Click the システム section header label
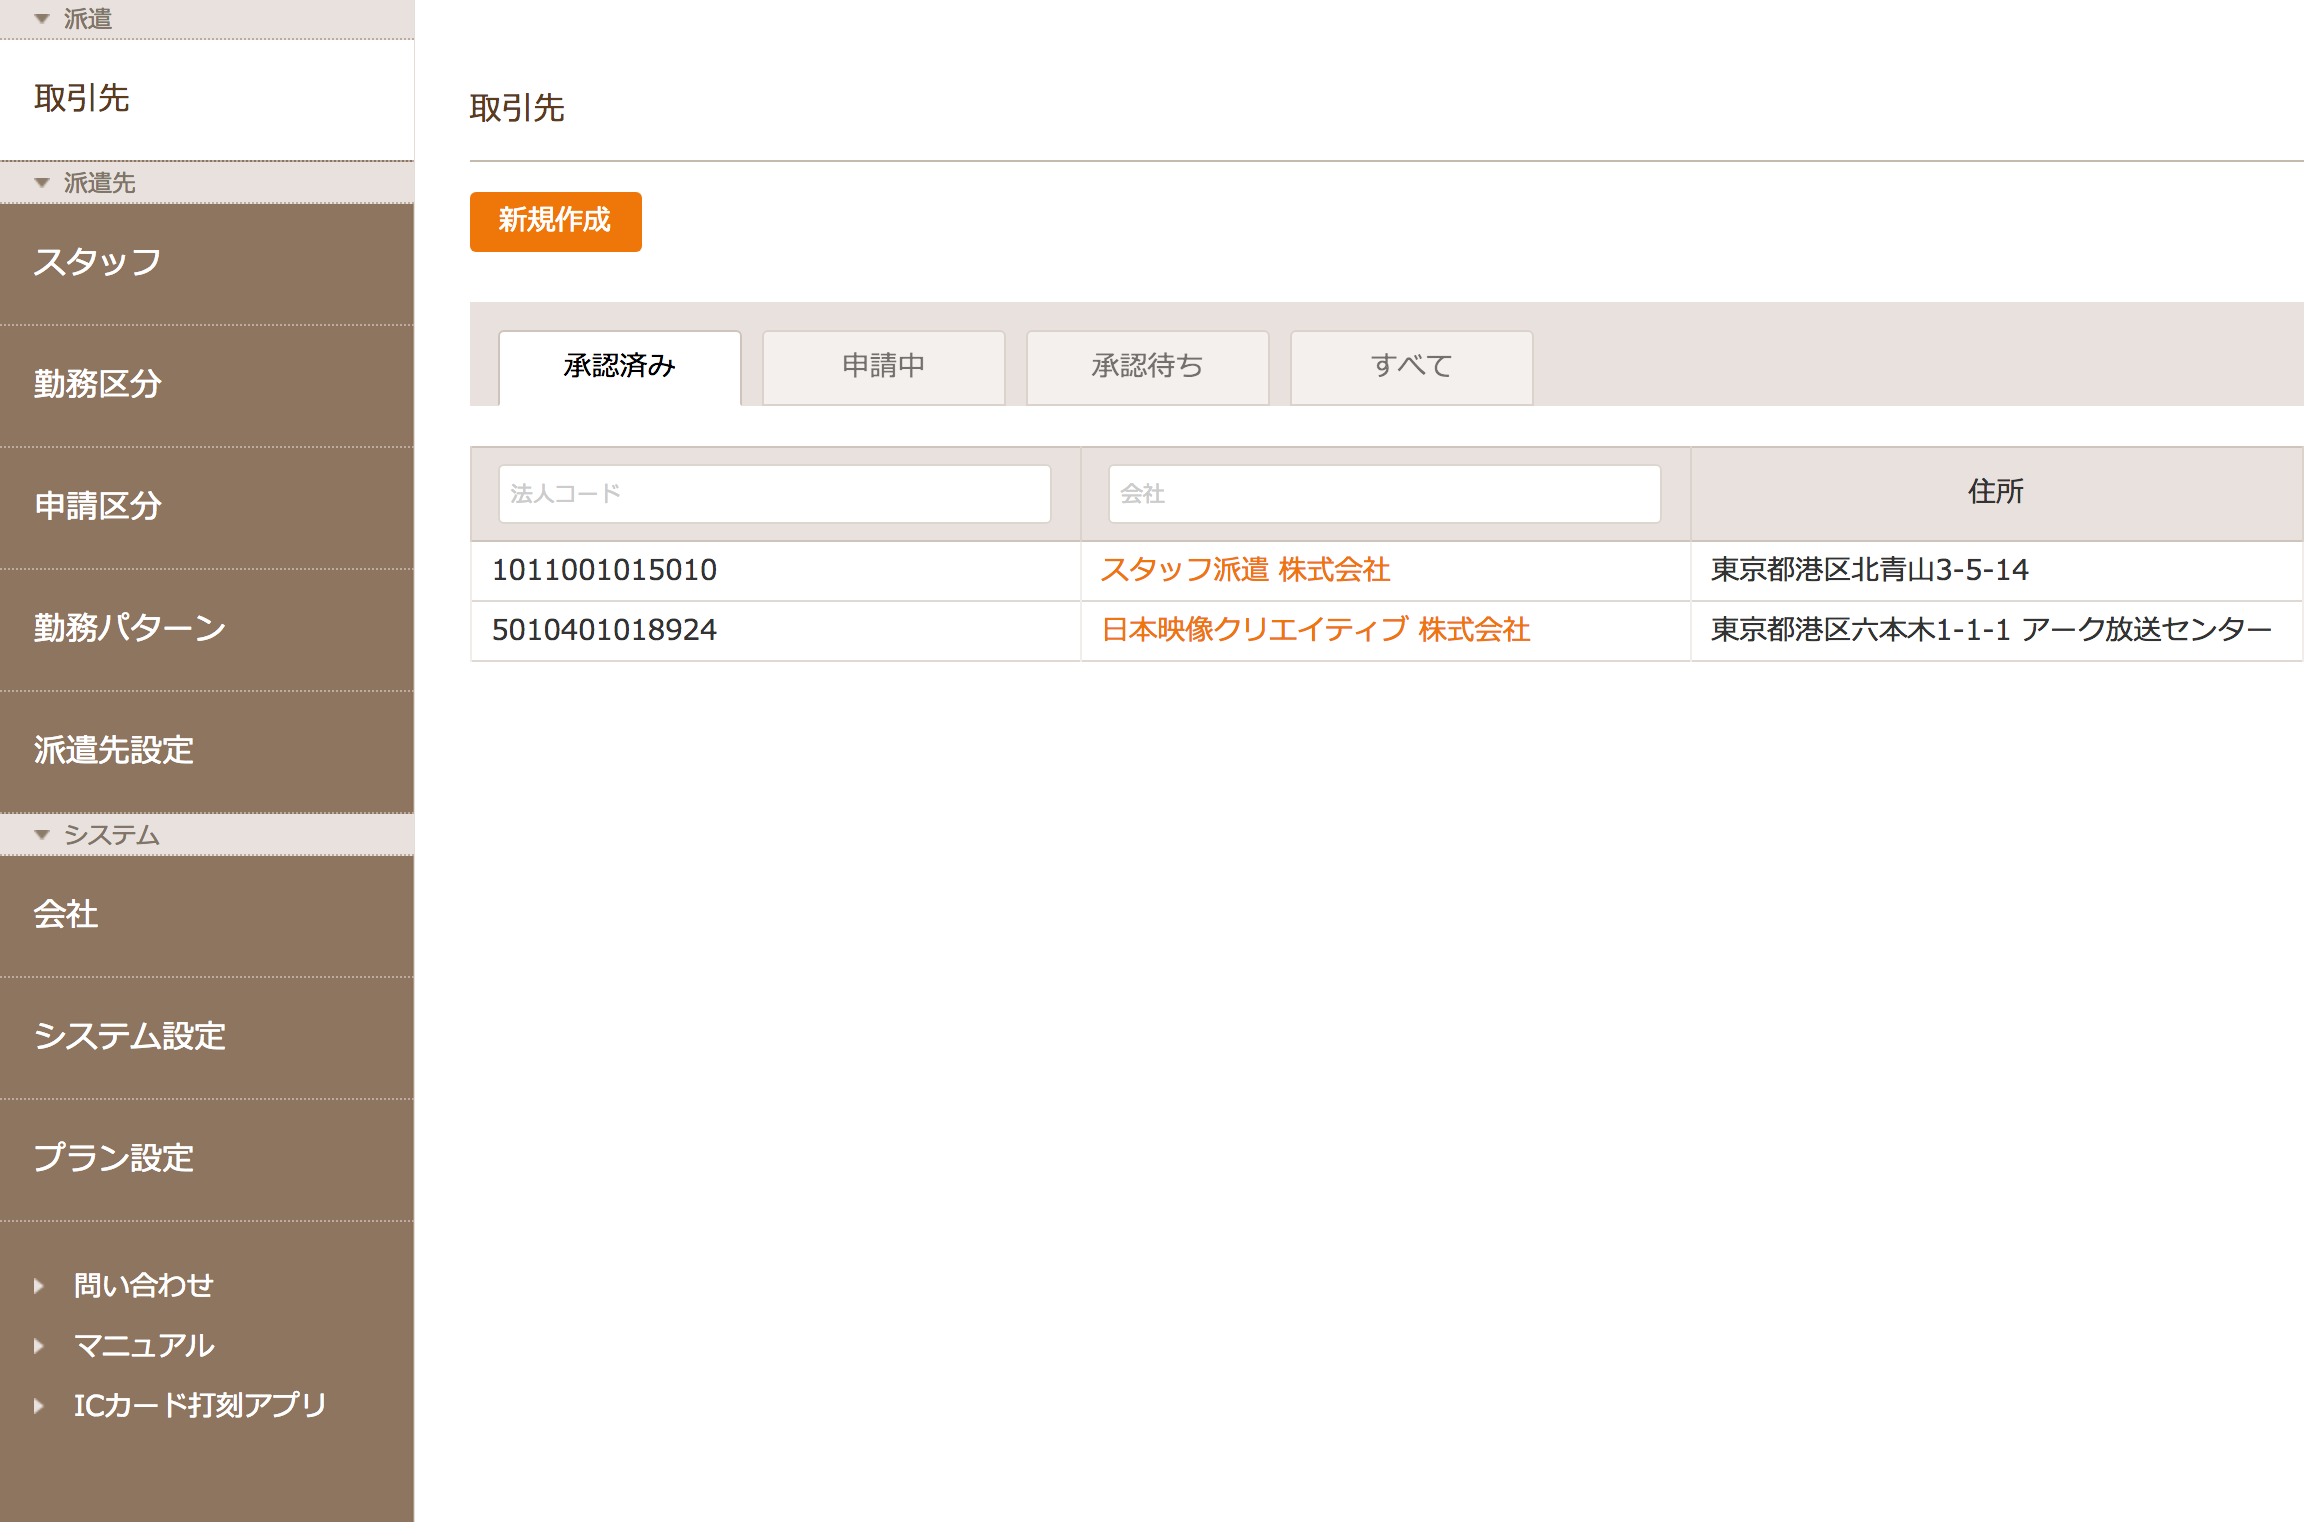This screenshot has width=2320, height=1540. [112, 835]
